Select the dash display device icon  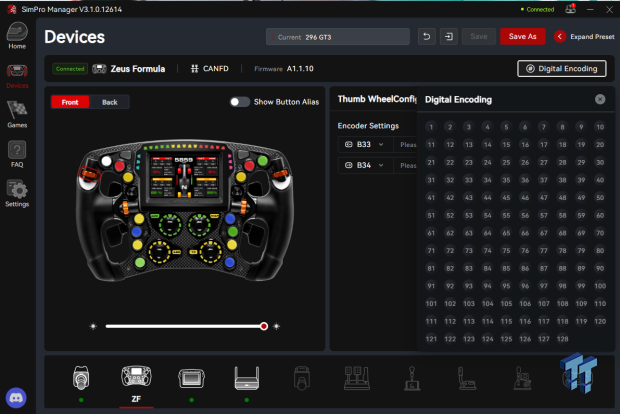(191, 378)
